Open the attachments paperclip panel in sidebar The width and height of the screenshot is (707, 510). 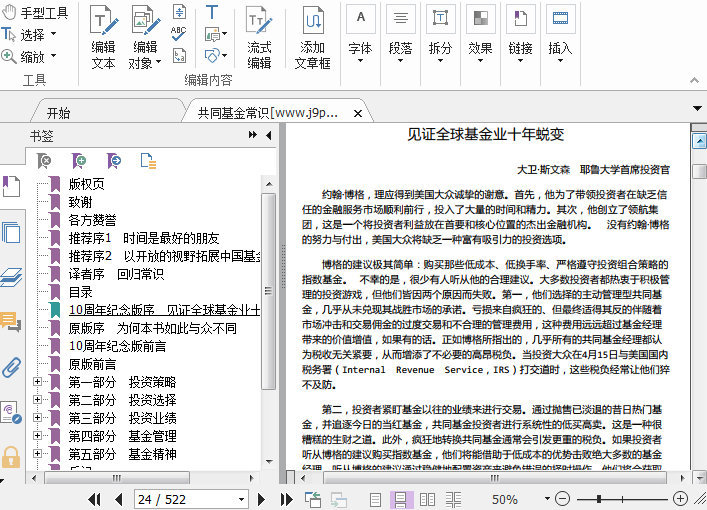(x=11, y=366)
